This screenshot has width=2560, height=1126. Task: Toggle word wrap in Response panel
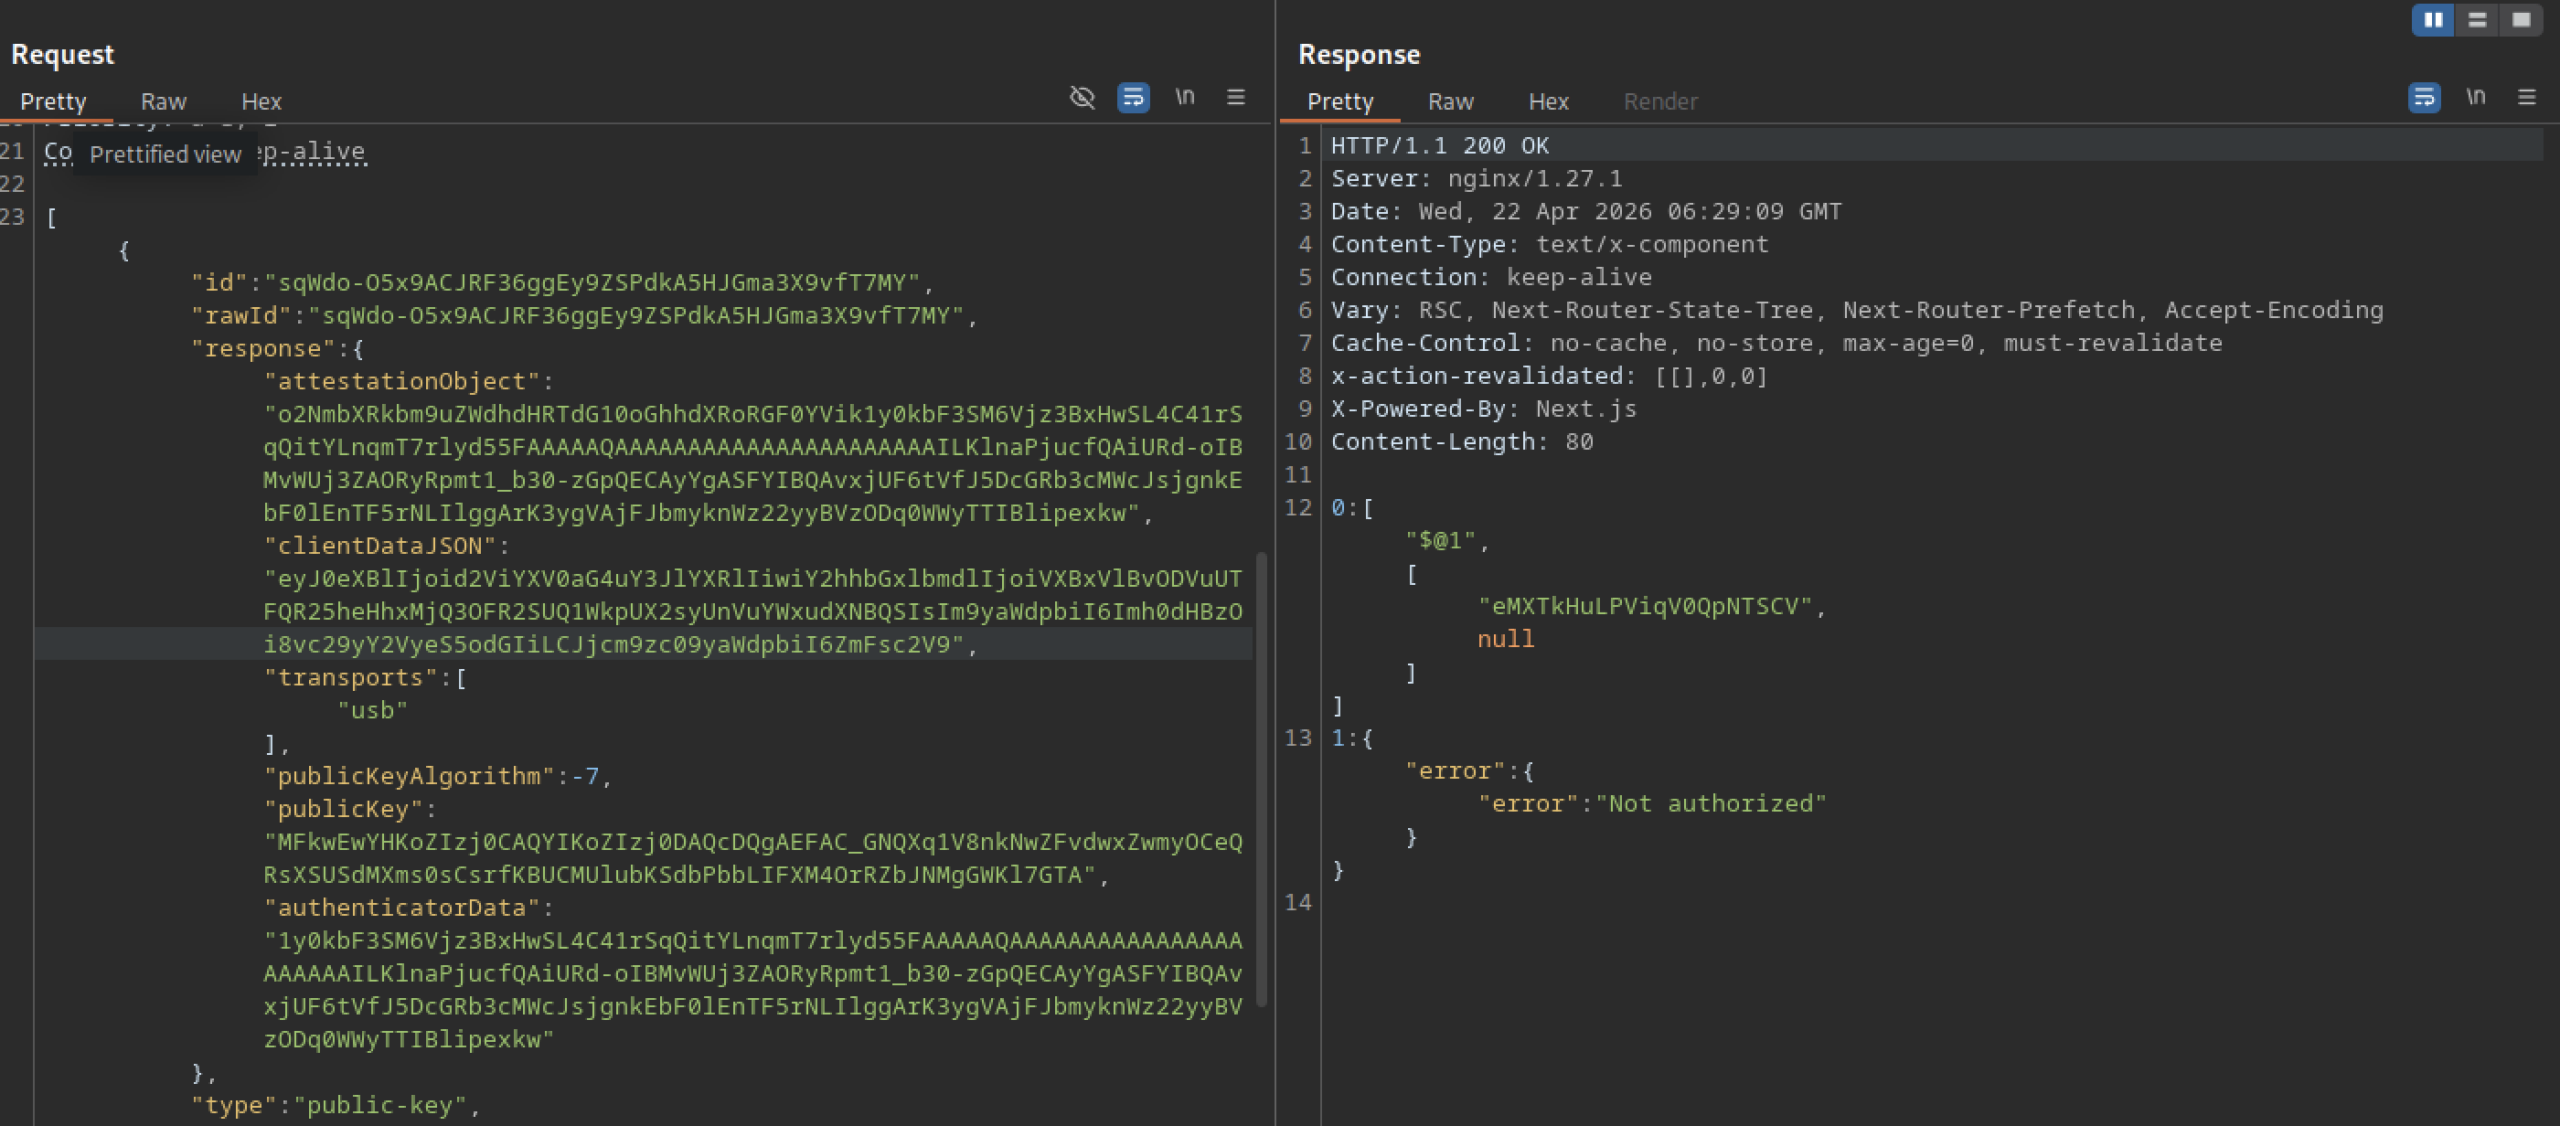(x=2424, y=97)
